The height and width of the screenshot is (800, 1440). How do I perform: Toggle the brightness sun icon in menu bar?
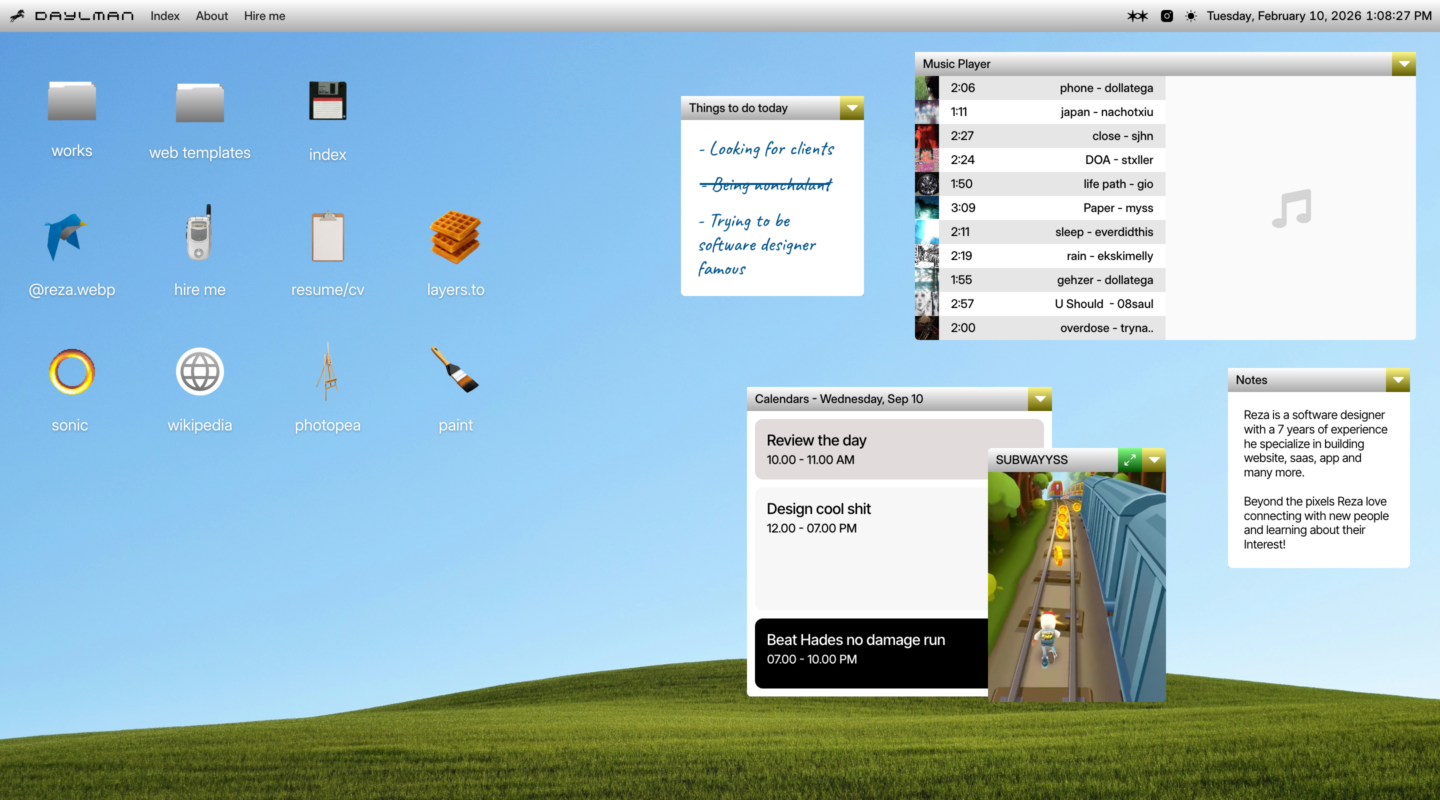(x=1190, y=16)
